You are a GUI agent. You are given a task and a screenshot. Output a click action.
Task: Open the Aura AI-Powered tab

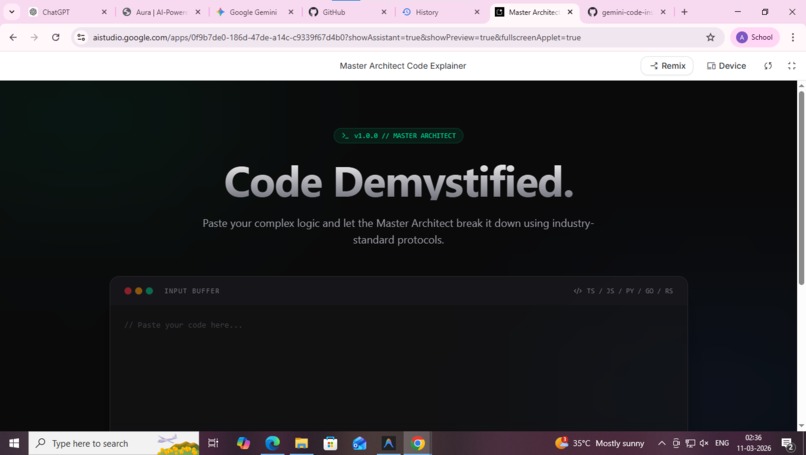160,12
